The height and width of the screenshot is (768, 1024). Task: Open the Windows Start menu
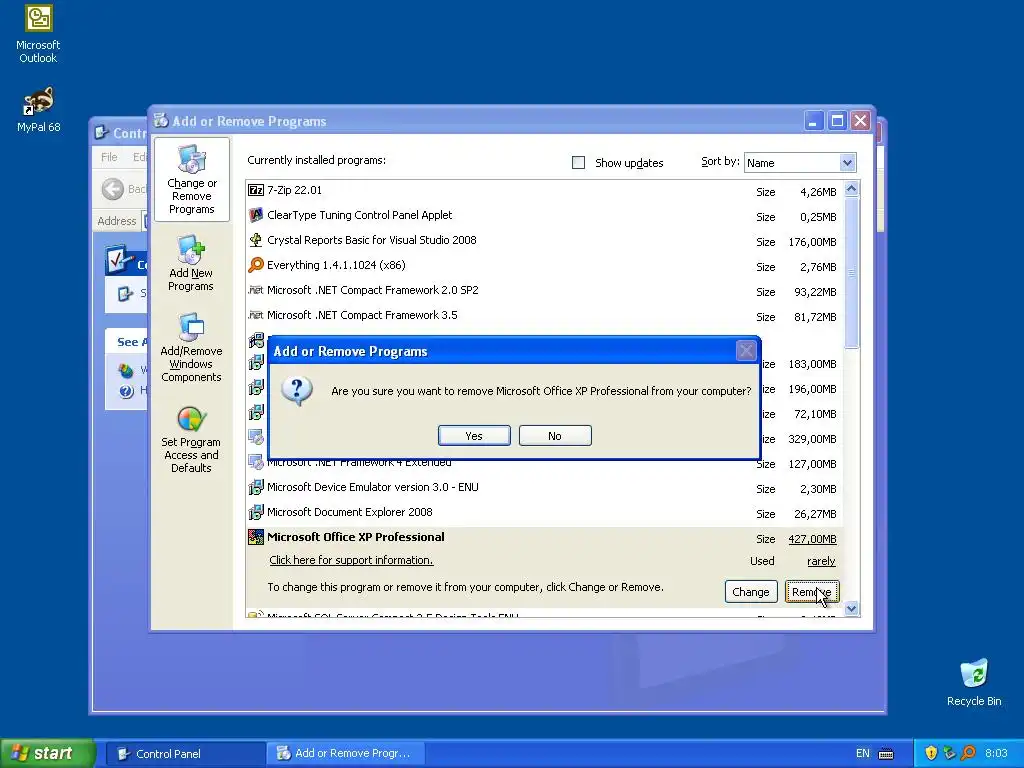(x=47, y=753)
